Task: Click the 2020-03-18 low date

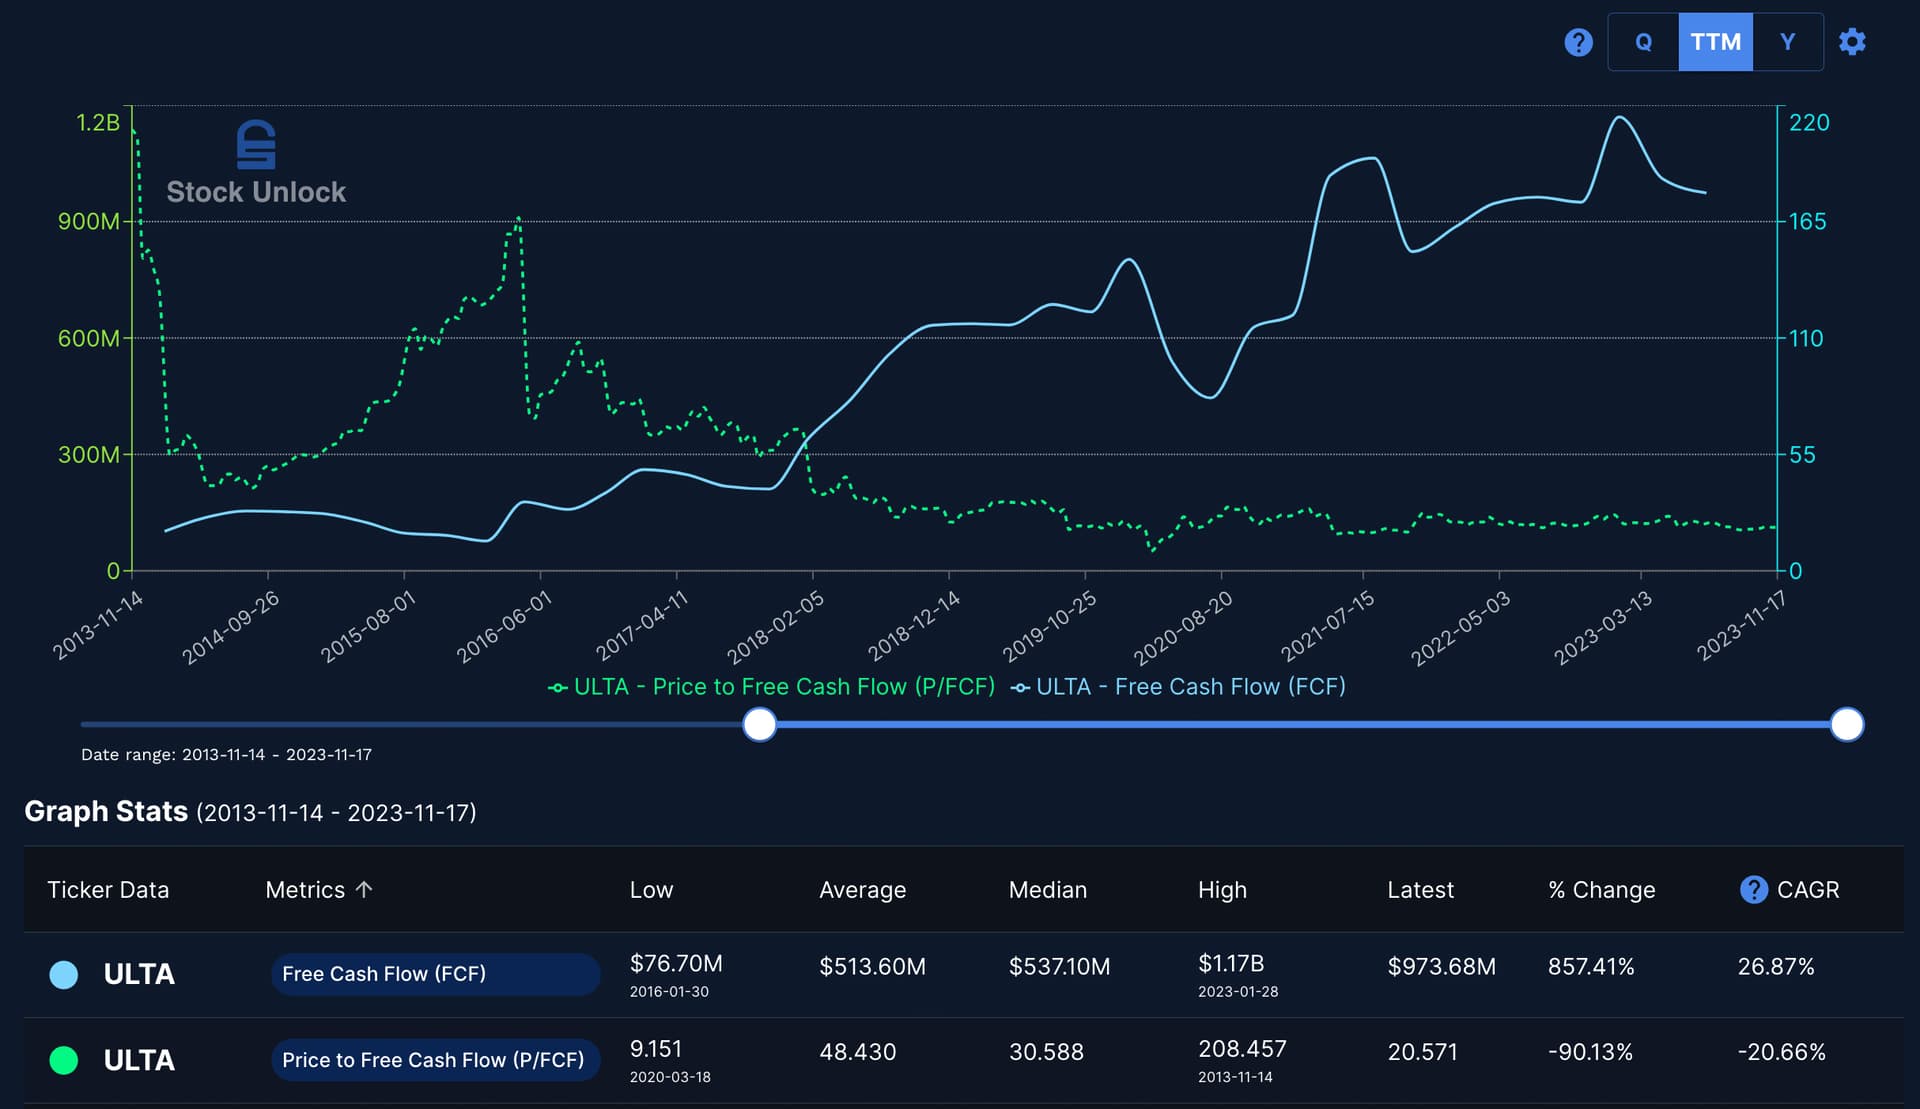Action: (x=670, y=1077)
